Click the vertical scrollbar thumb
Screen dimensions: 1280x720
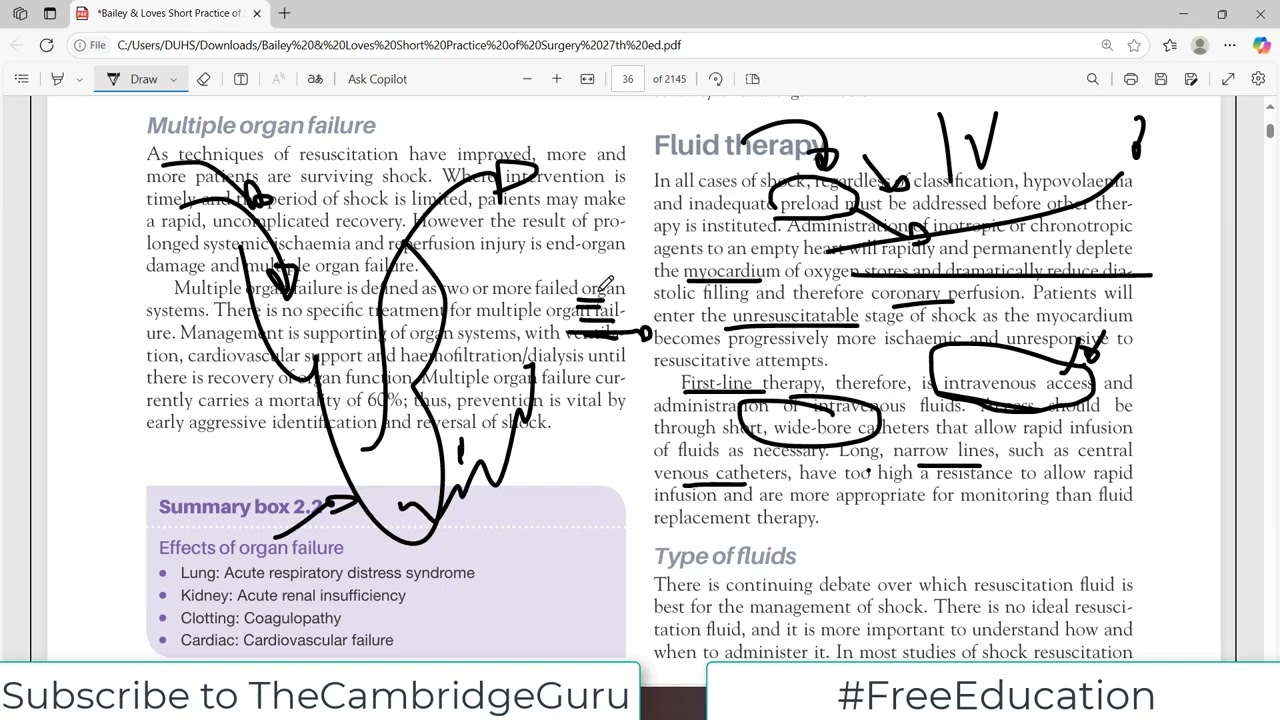[x=1270, y=131]
